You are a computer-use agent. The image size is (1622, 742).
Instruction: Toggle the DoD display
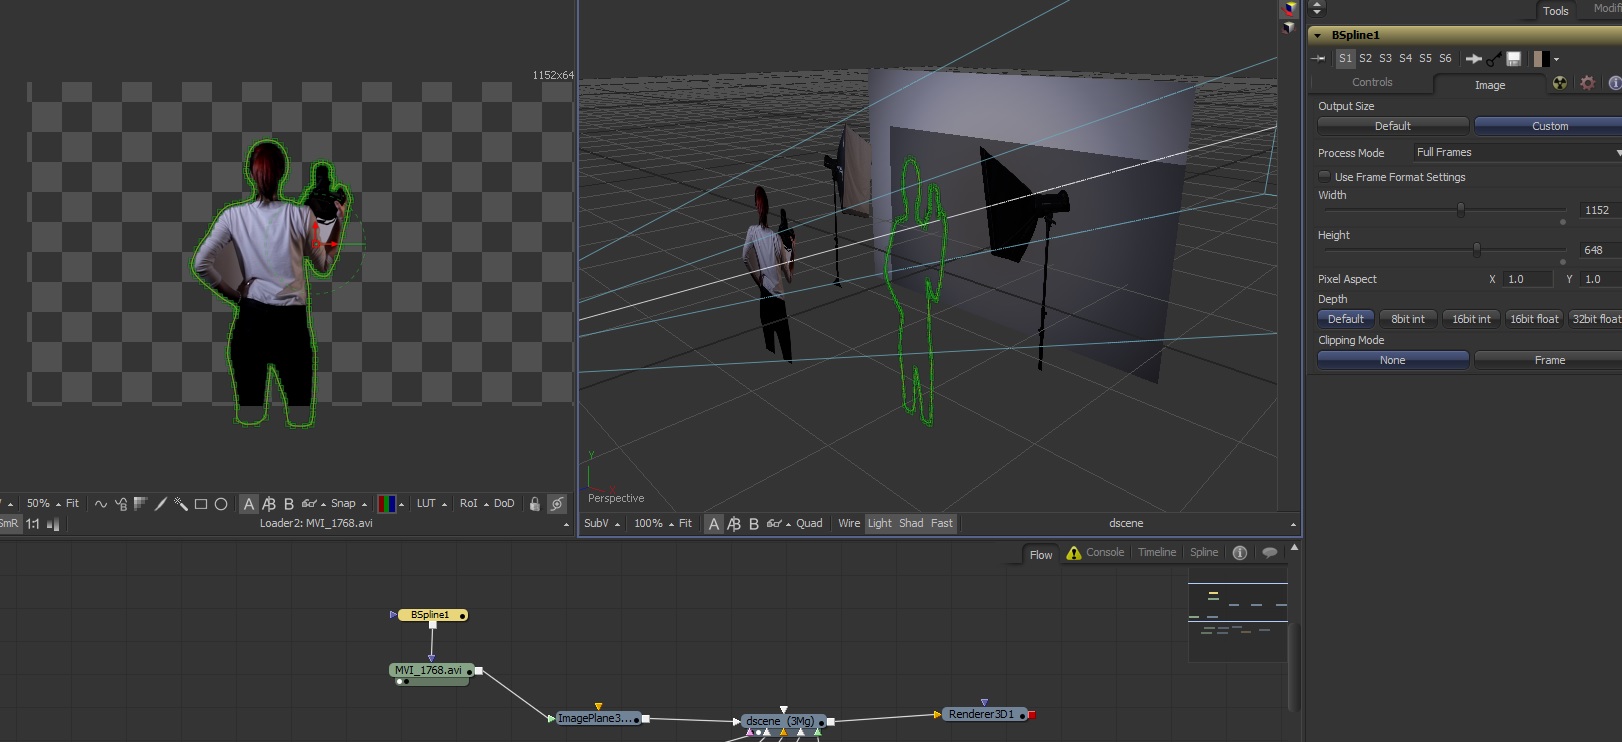pos(504,504)
